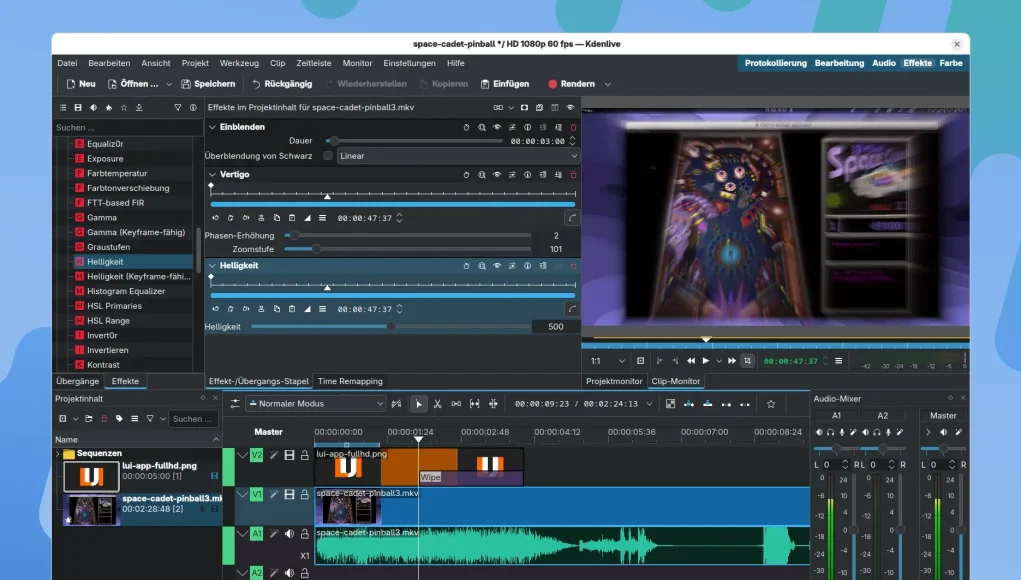
Task: Click the delete icon for the Vertigo effect
Action: pos(573,175)
